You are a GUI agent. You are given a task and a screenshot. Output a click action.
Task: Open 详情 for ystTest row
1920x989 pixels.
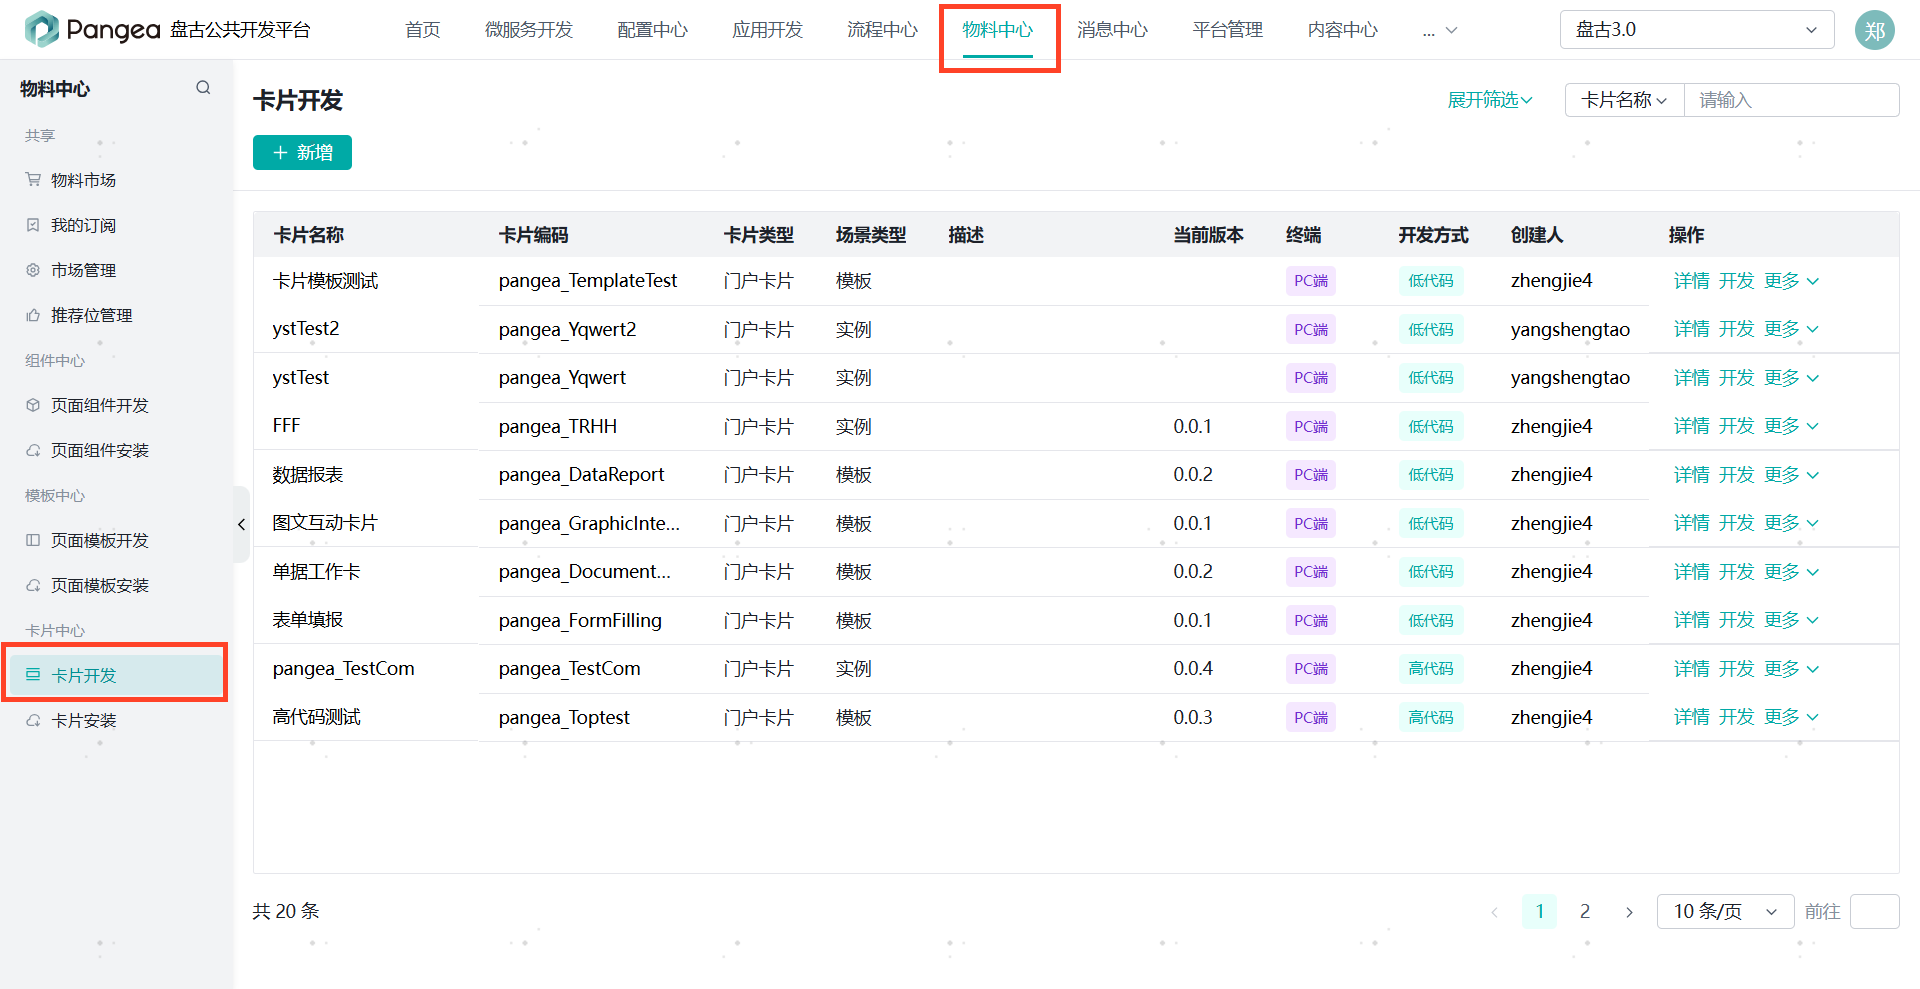(1692, 378)
